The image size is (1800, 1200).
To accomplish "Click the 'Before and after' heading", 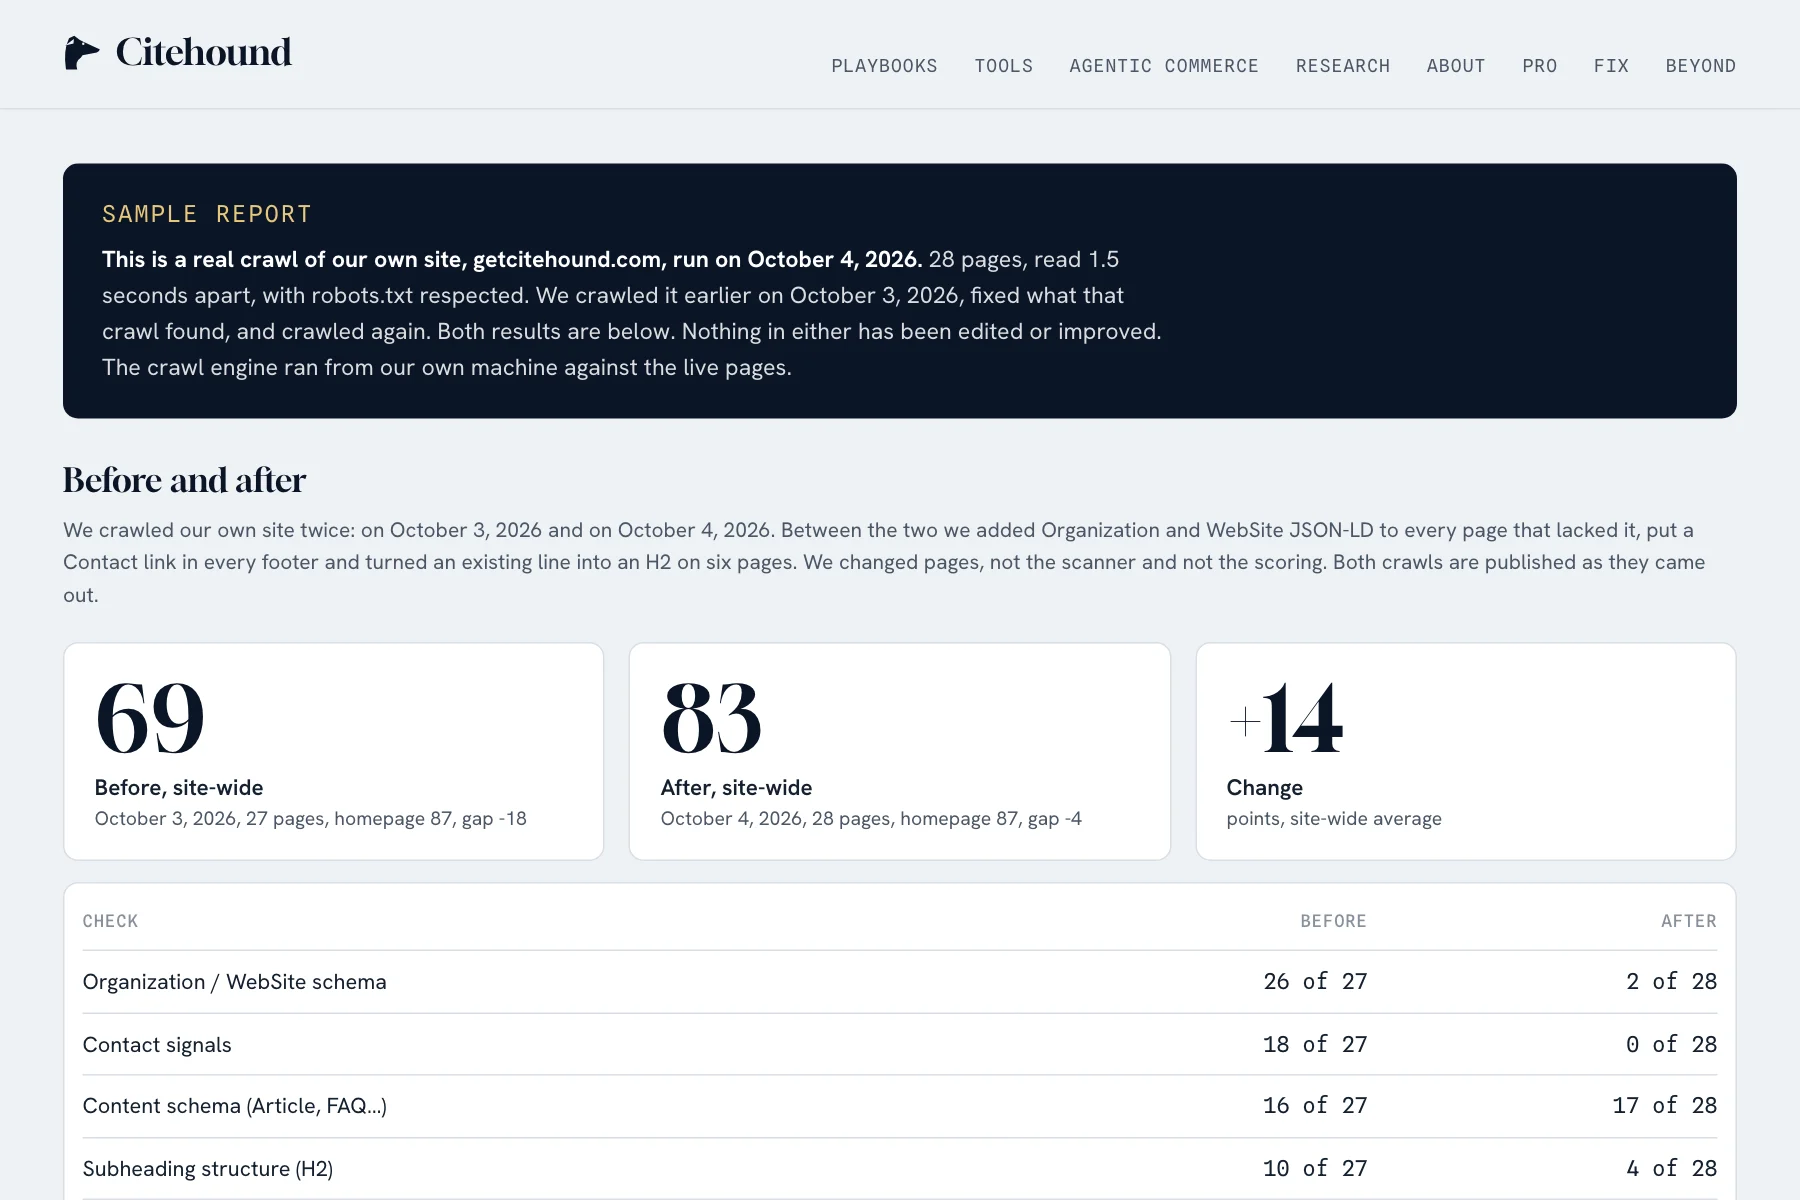I will tap(184, 480).
